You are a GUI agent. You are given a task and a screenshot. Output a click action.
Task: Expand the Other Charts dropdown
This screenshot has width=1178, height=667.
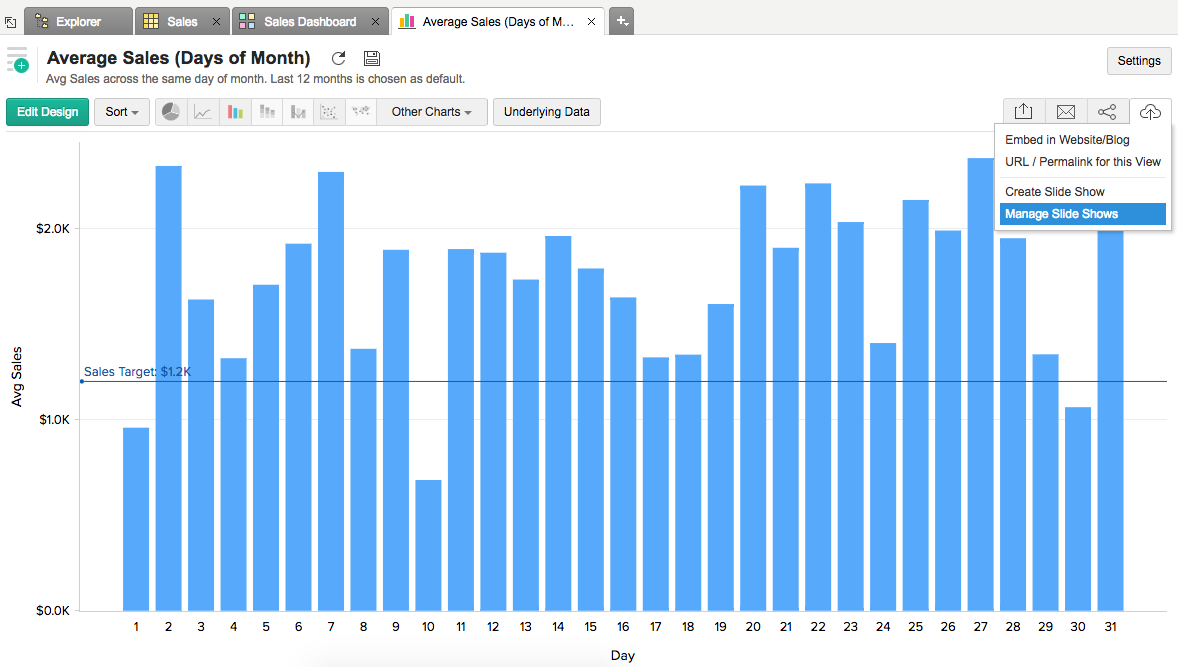coord(431,112)
